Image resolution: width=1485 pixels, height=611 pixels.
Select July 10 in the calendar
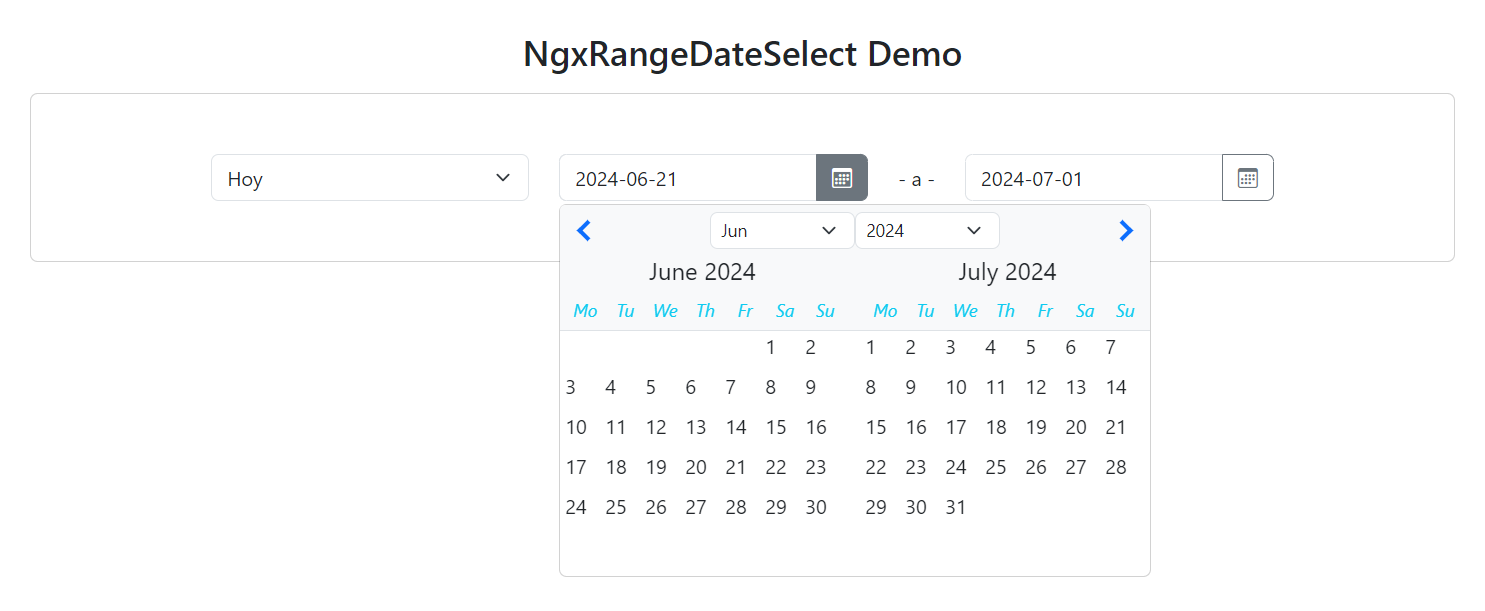(x=957, y=388)
